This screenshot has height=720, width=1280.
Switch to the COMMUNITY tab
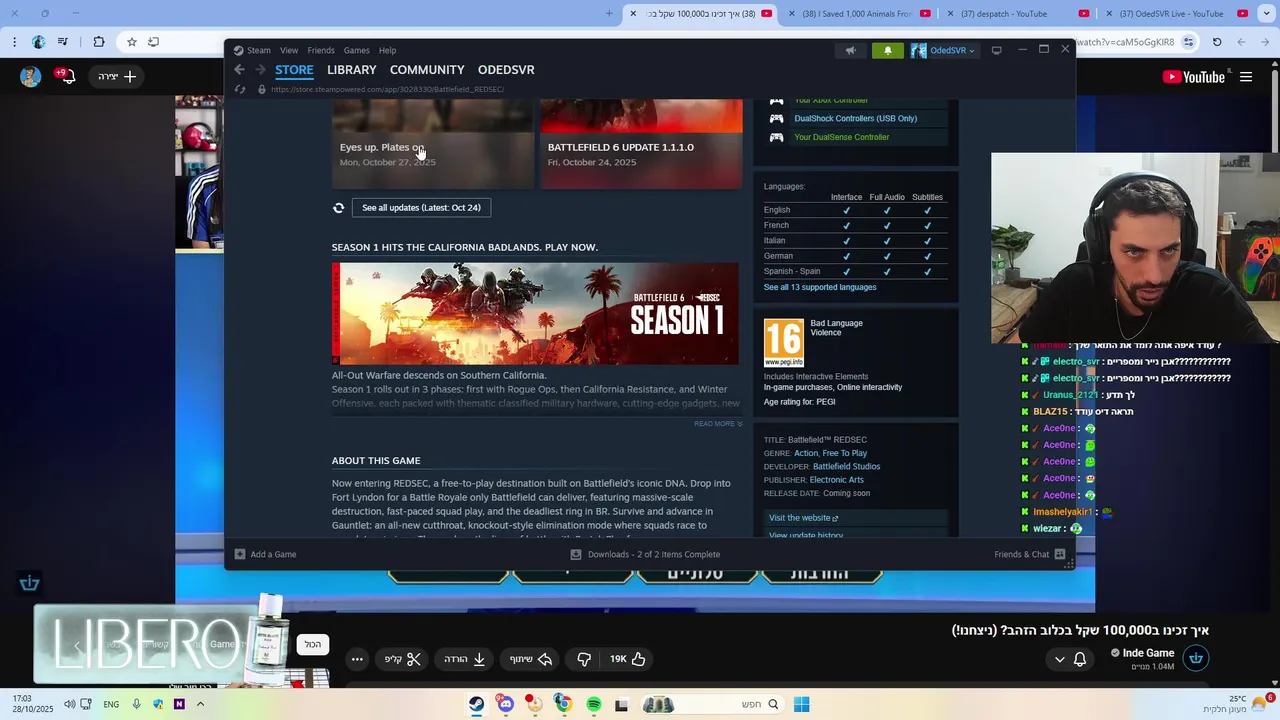pos(427,70)
